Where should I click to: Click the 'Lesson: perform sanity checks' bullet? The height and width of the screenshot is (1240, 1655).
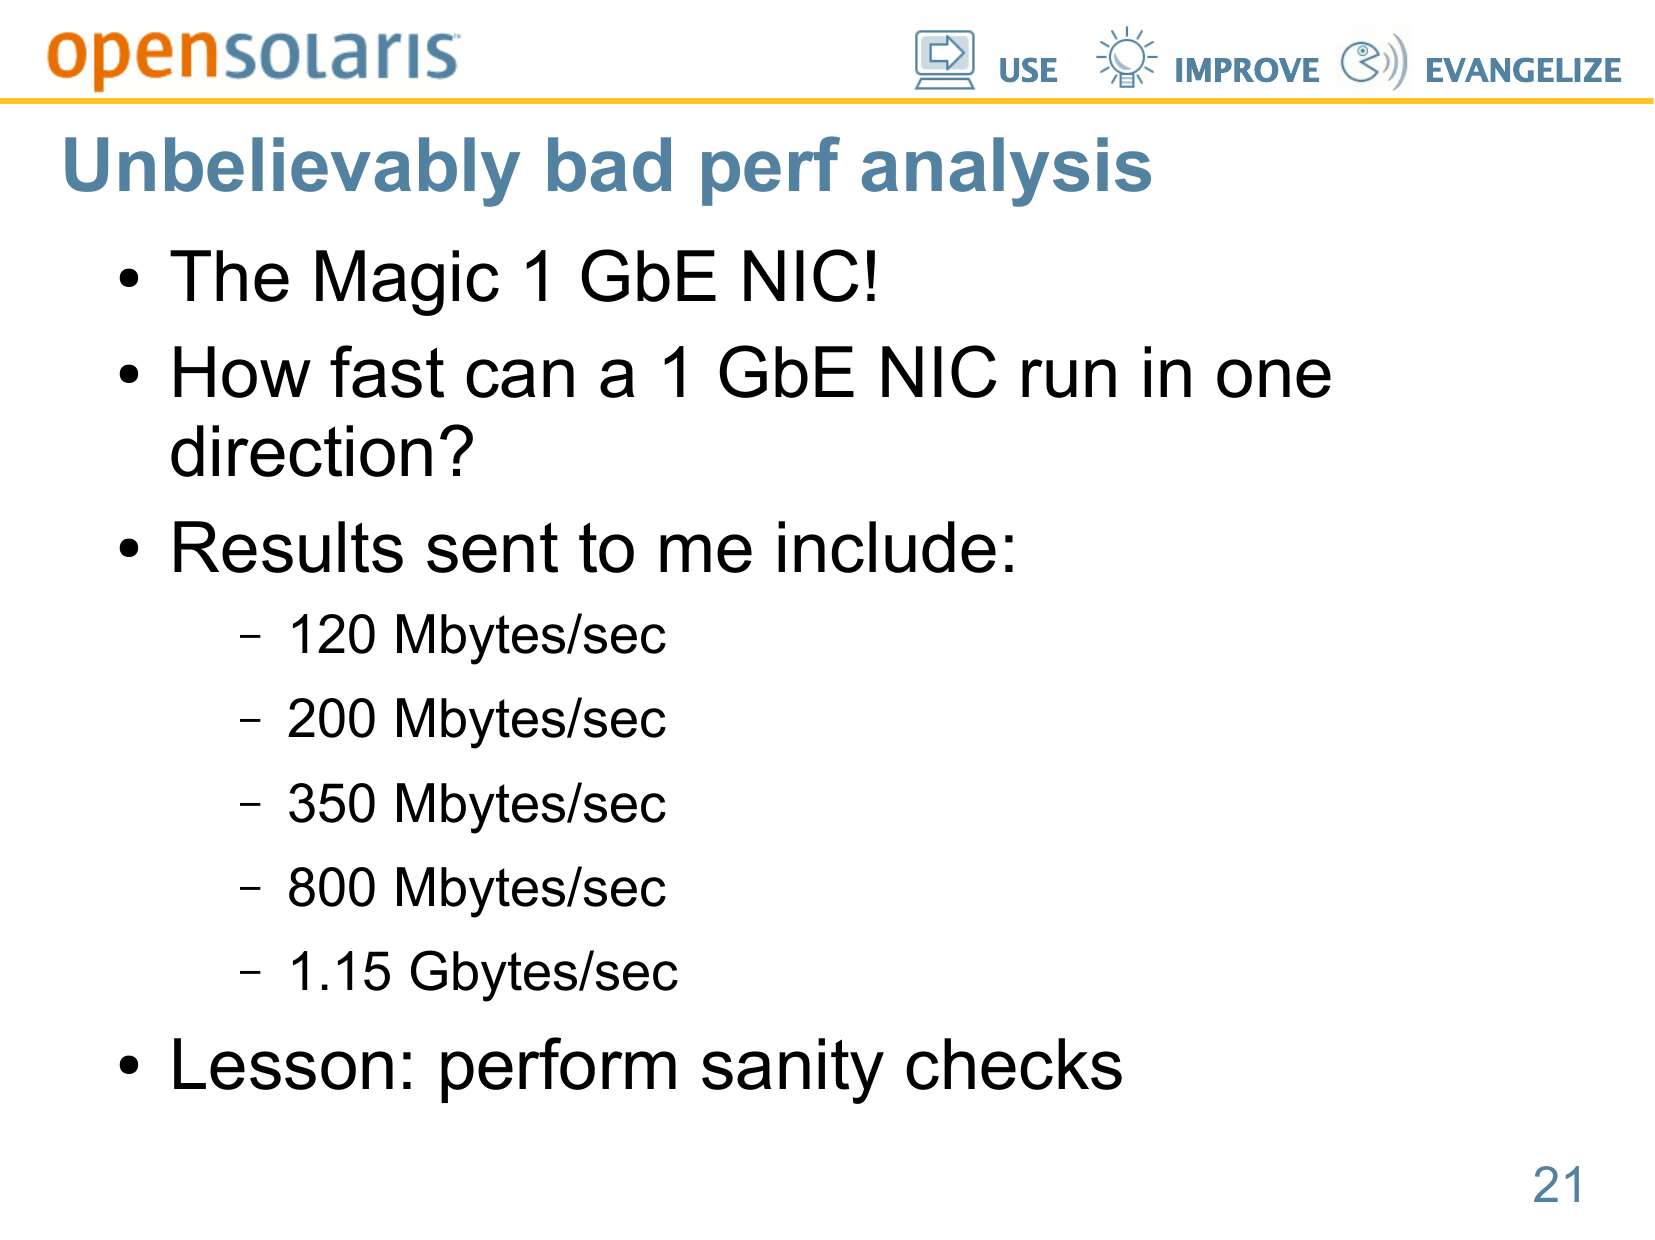pyautogui.click(x=646, y=1066)
